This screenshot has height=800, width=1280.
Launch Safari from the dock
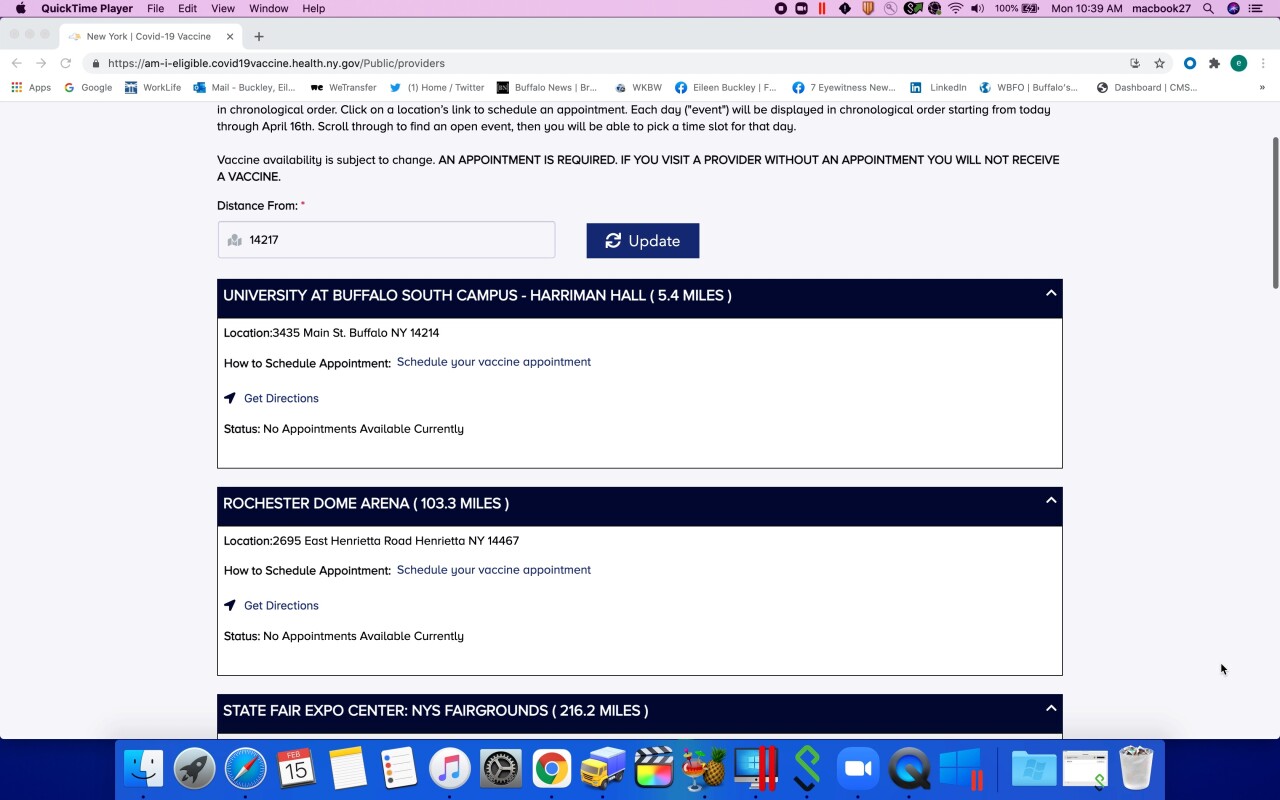[x=246, y=769]
